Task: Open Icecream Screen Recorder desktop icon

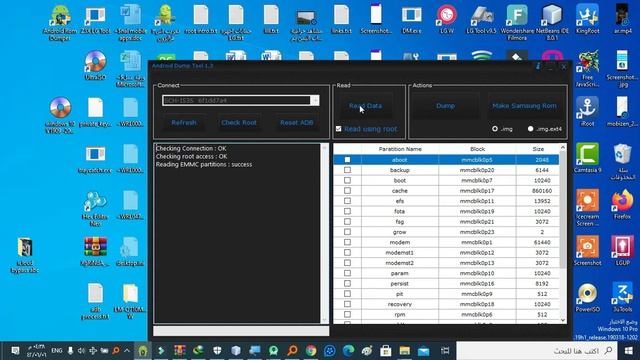Action: (587, 207)
